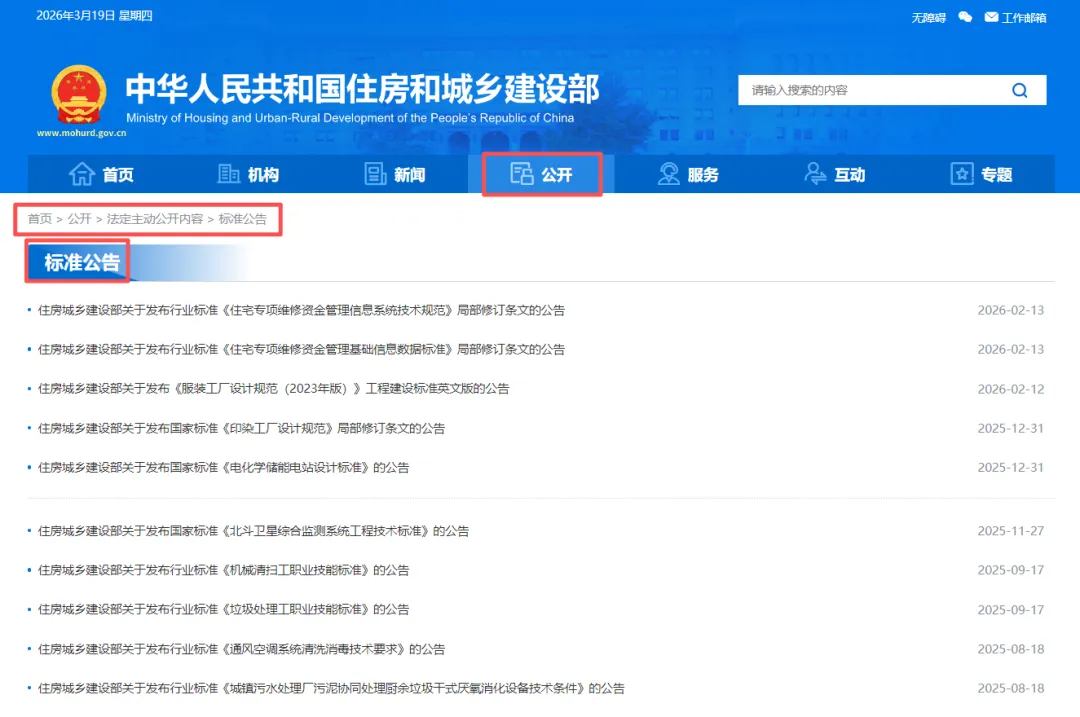
Task: Click the person-arrows icon beside 互动
Action: point(815,174)
